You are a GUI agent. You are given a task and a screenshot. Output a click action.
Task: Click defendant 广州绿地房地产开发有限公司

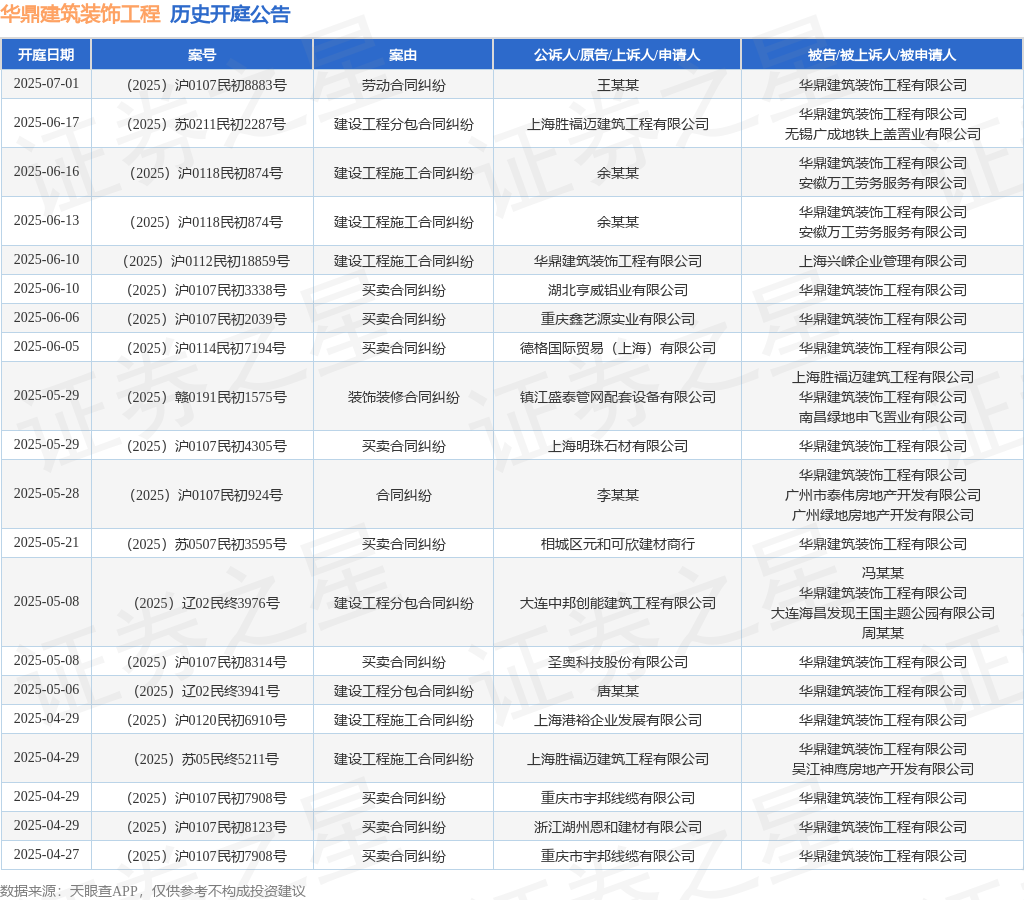tap(883, 515)
